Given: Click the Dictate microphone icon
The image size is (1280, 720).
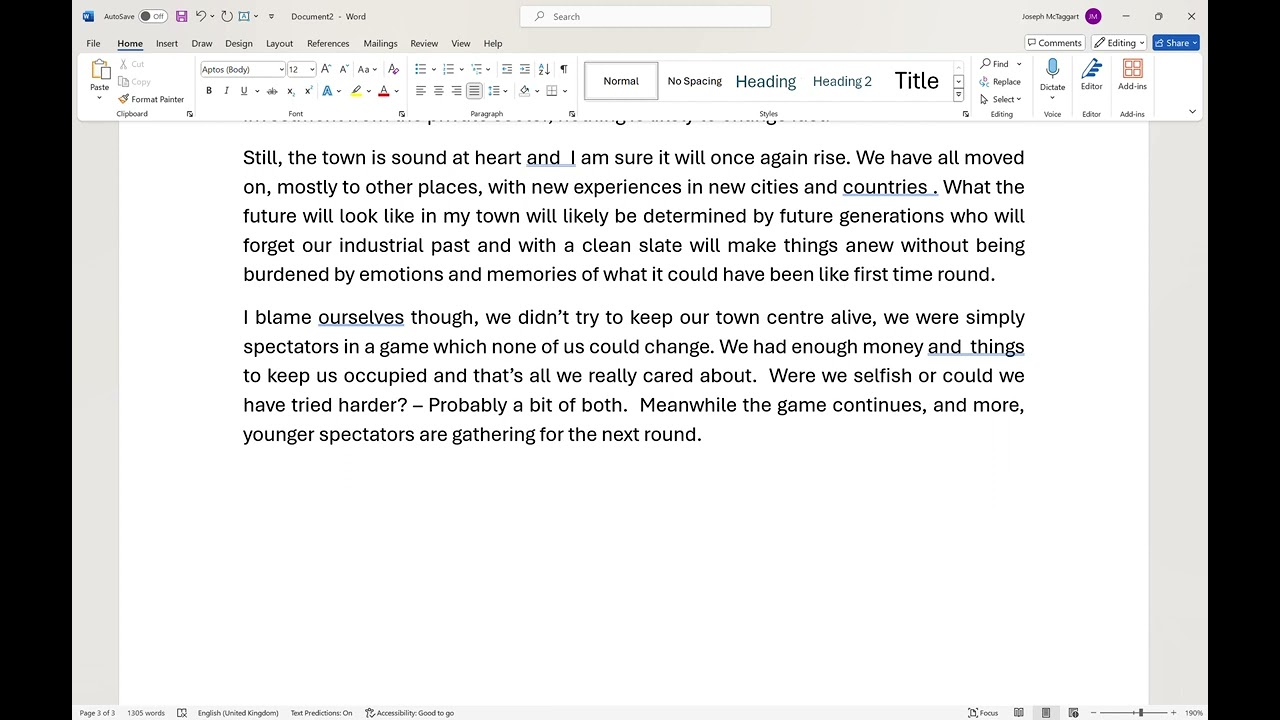Looking at the screenshot, I should click(x=1052, y=68).
